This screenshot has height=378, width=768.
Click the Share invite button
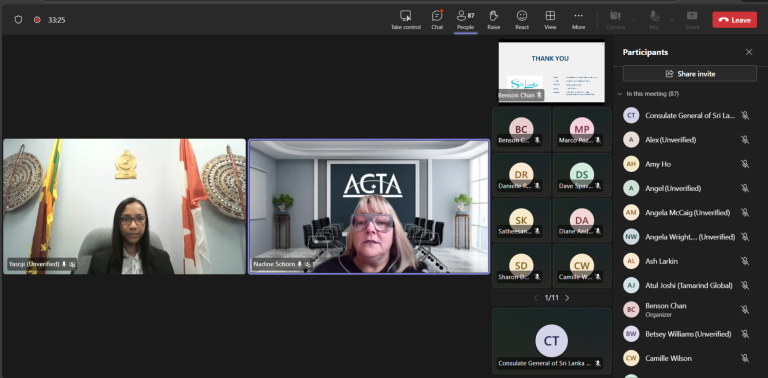690,74
